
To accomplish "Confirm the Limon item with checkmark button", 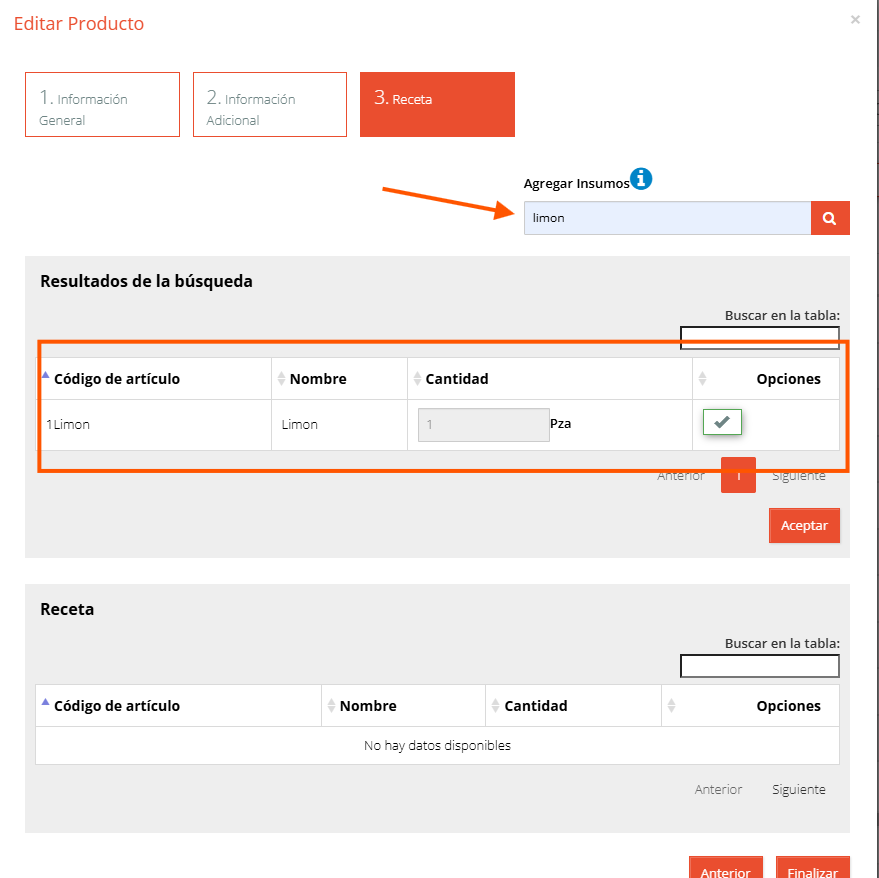I will (x=722, y=422).
